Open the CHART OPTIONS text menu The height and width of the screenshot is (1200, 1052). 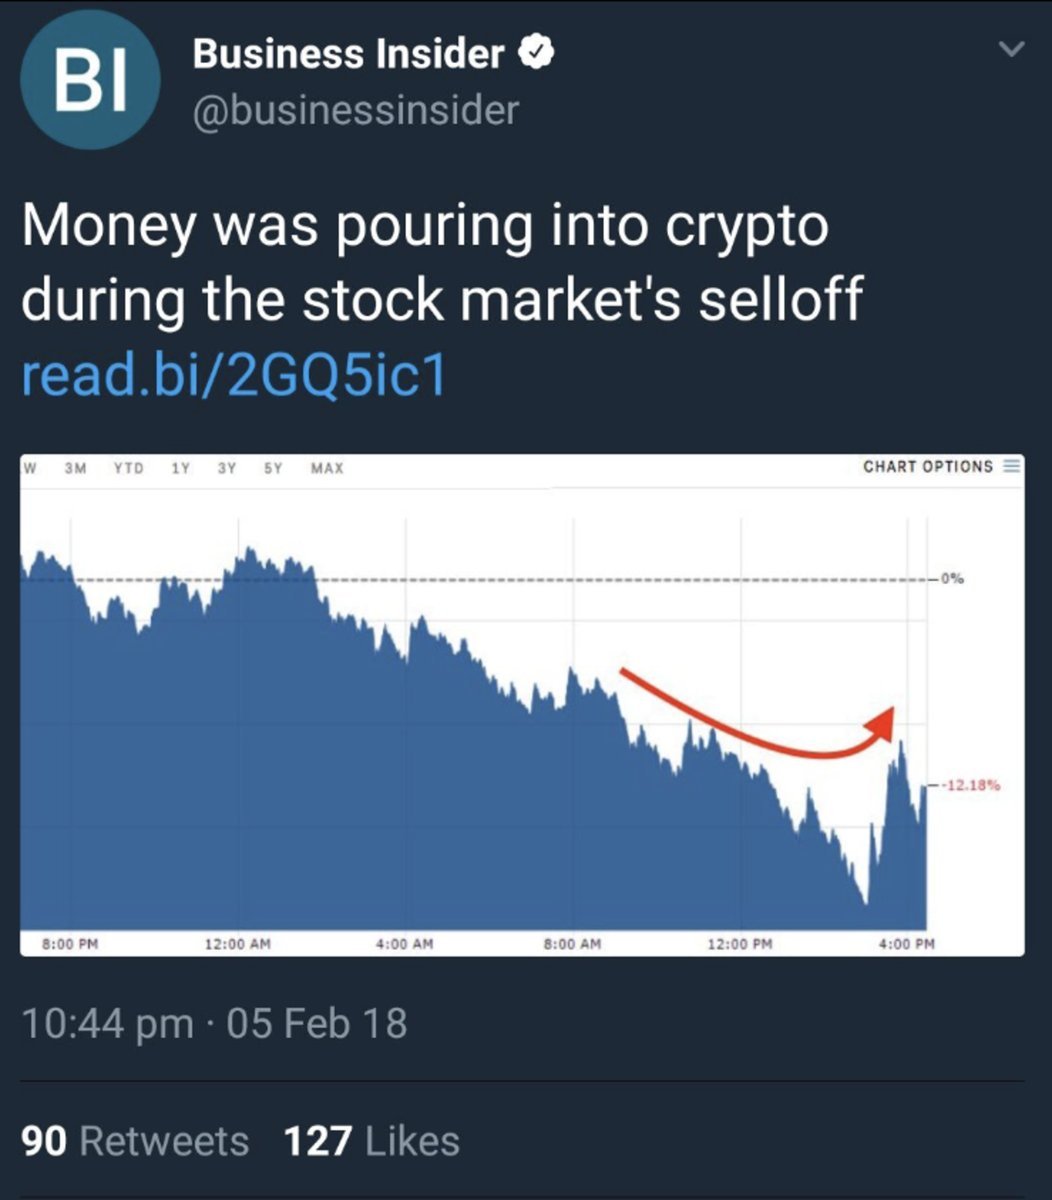(x=927, y=467)
